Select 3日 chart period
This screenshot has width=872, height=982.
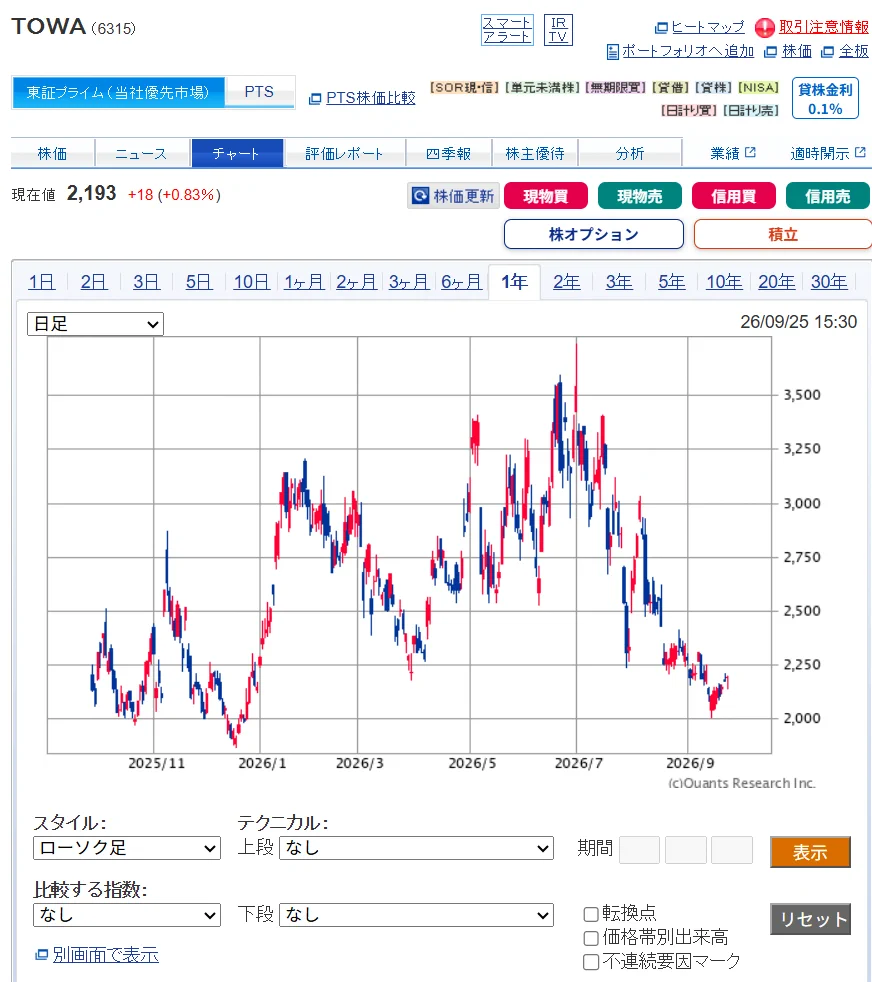(147, 282)
